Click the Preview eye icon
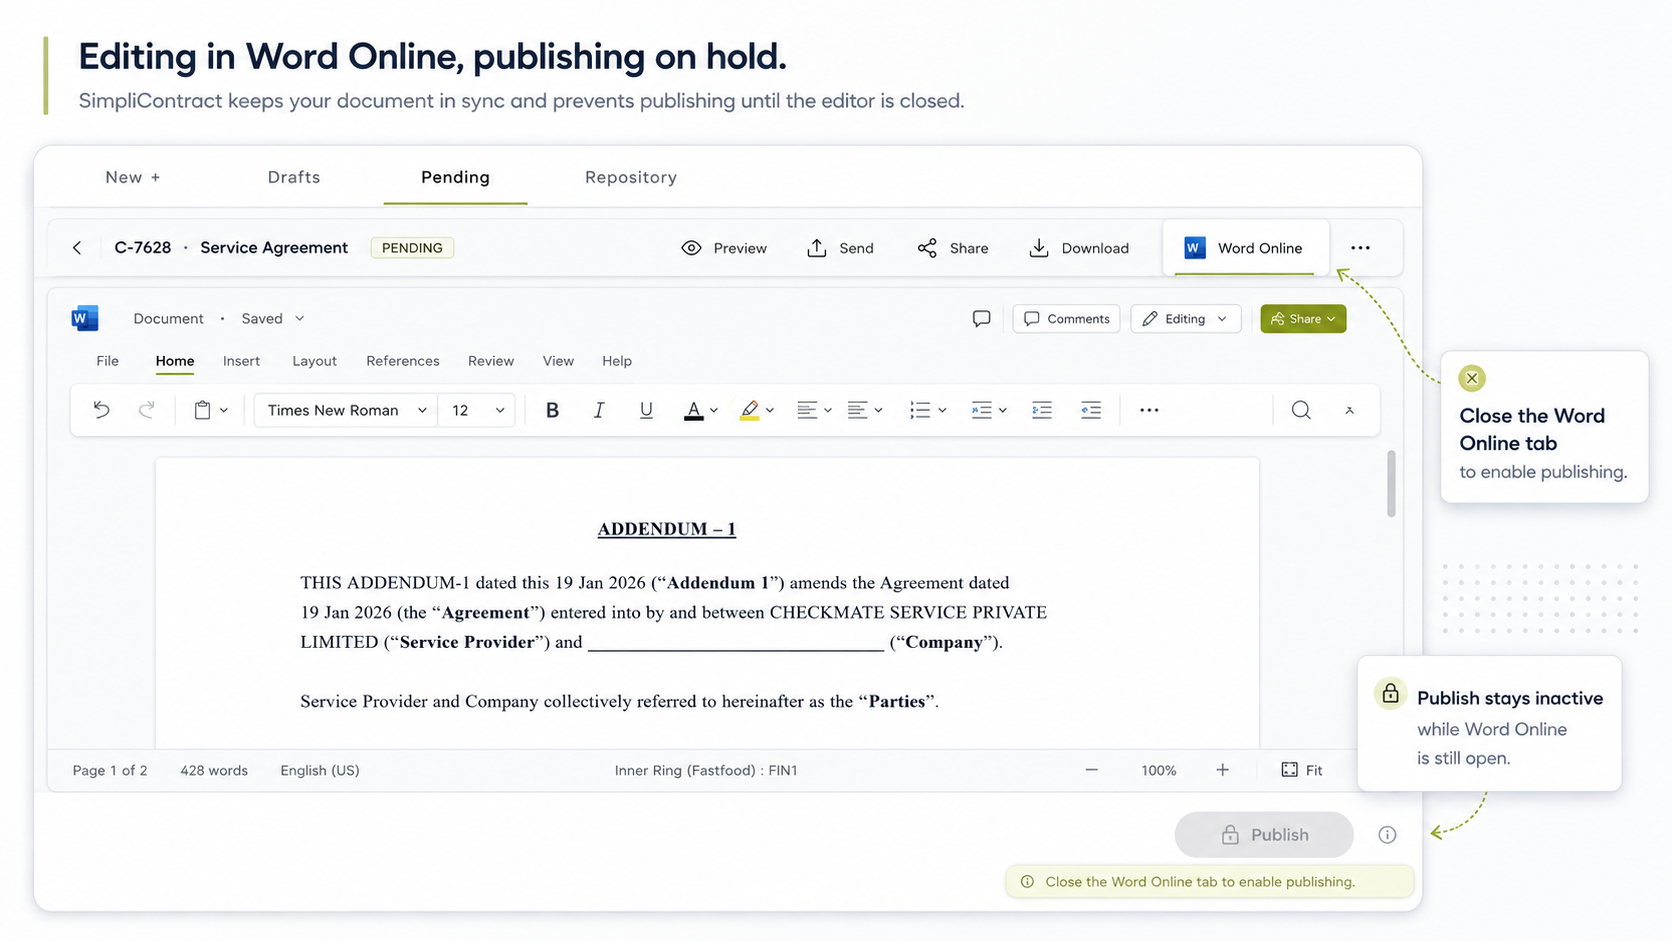The width and height of the screenshot is (1672, 941). pyautogui.click(x=691, y=248)
